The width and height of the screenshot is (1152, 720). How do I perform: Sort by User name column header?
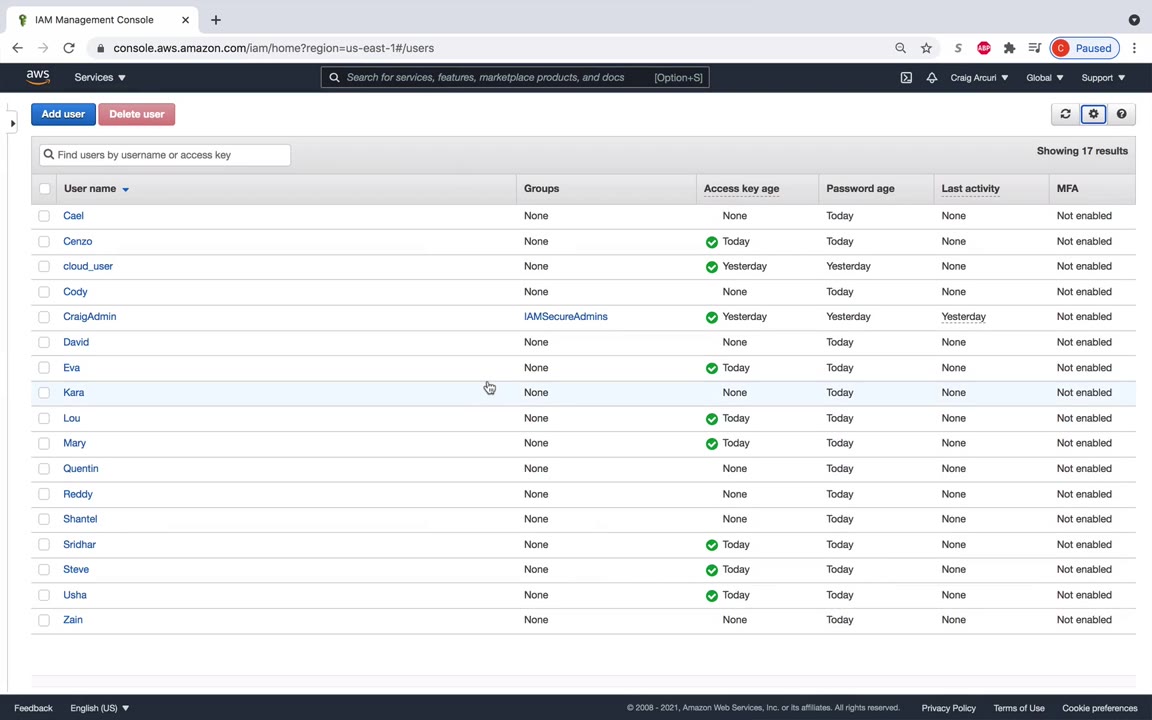point(90,188)
